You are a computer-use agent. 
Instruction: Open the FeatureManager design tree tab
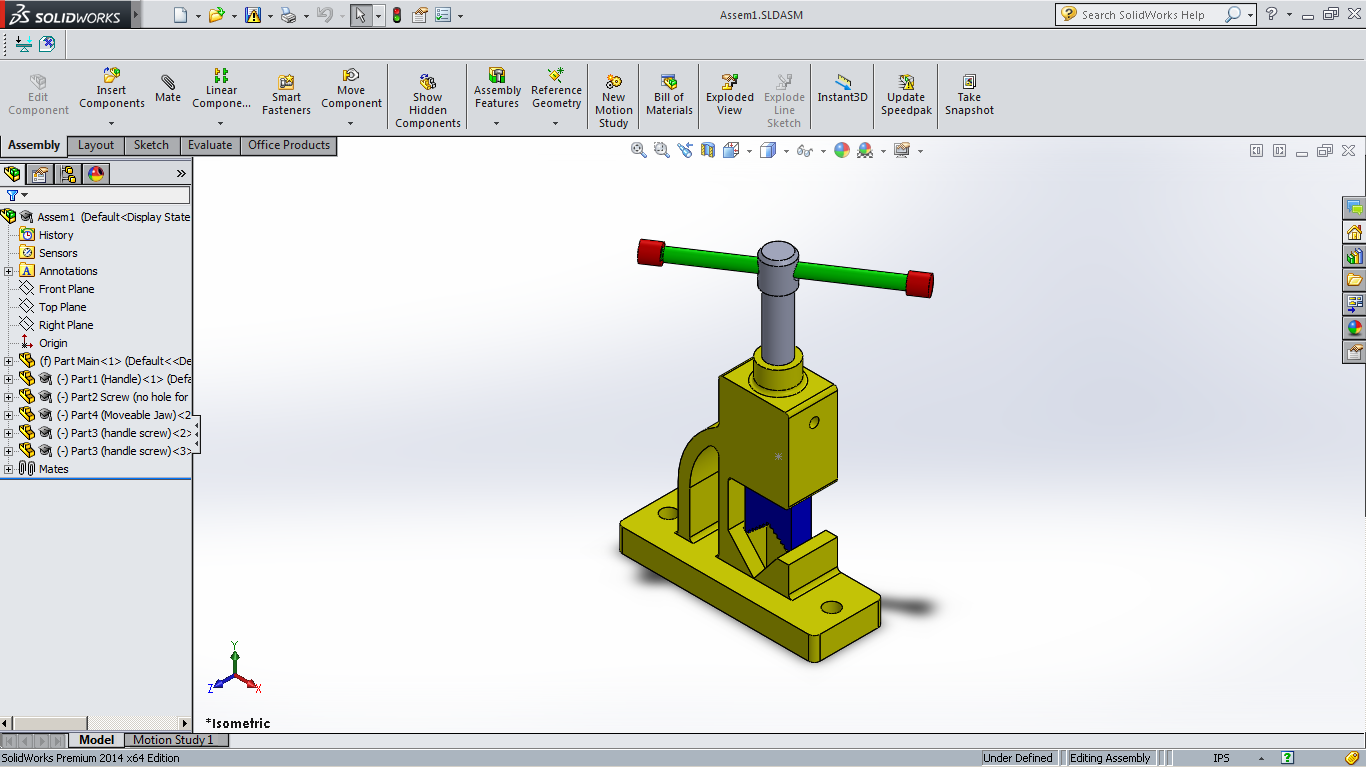point(12,174)
